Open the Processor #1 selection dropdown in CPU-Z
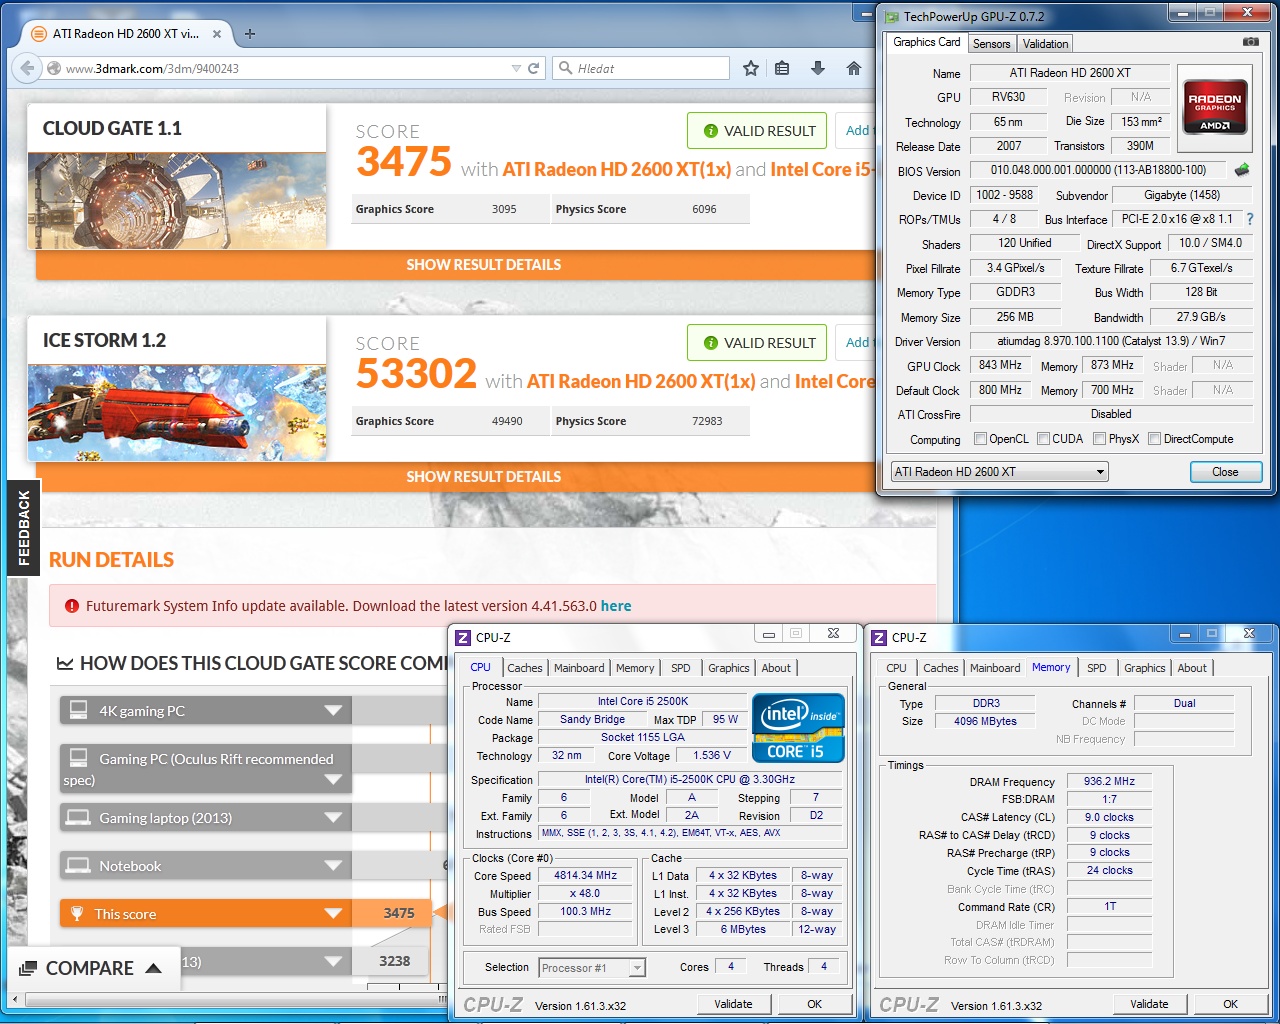The image size is (1280, 1024). [x=592, y=967]
